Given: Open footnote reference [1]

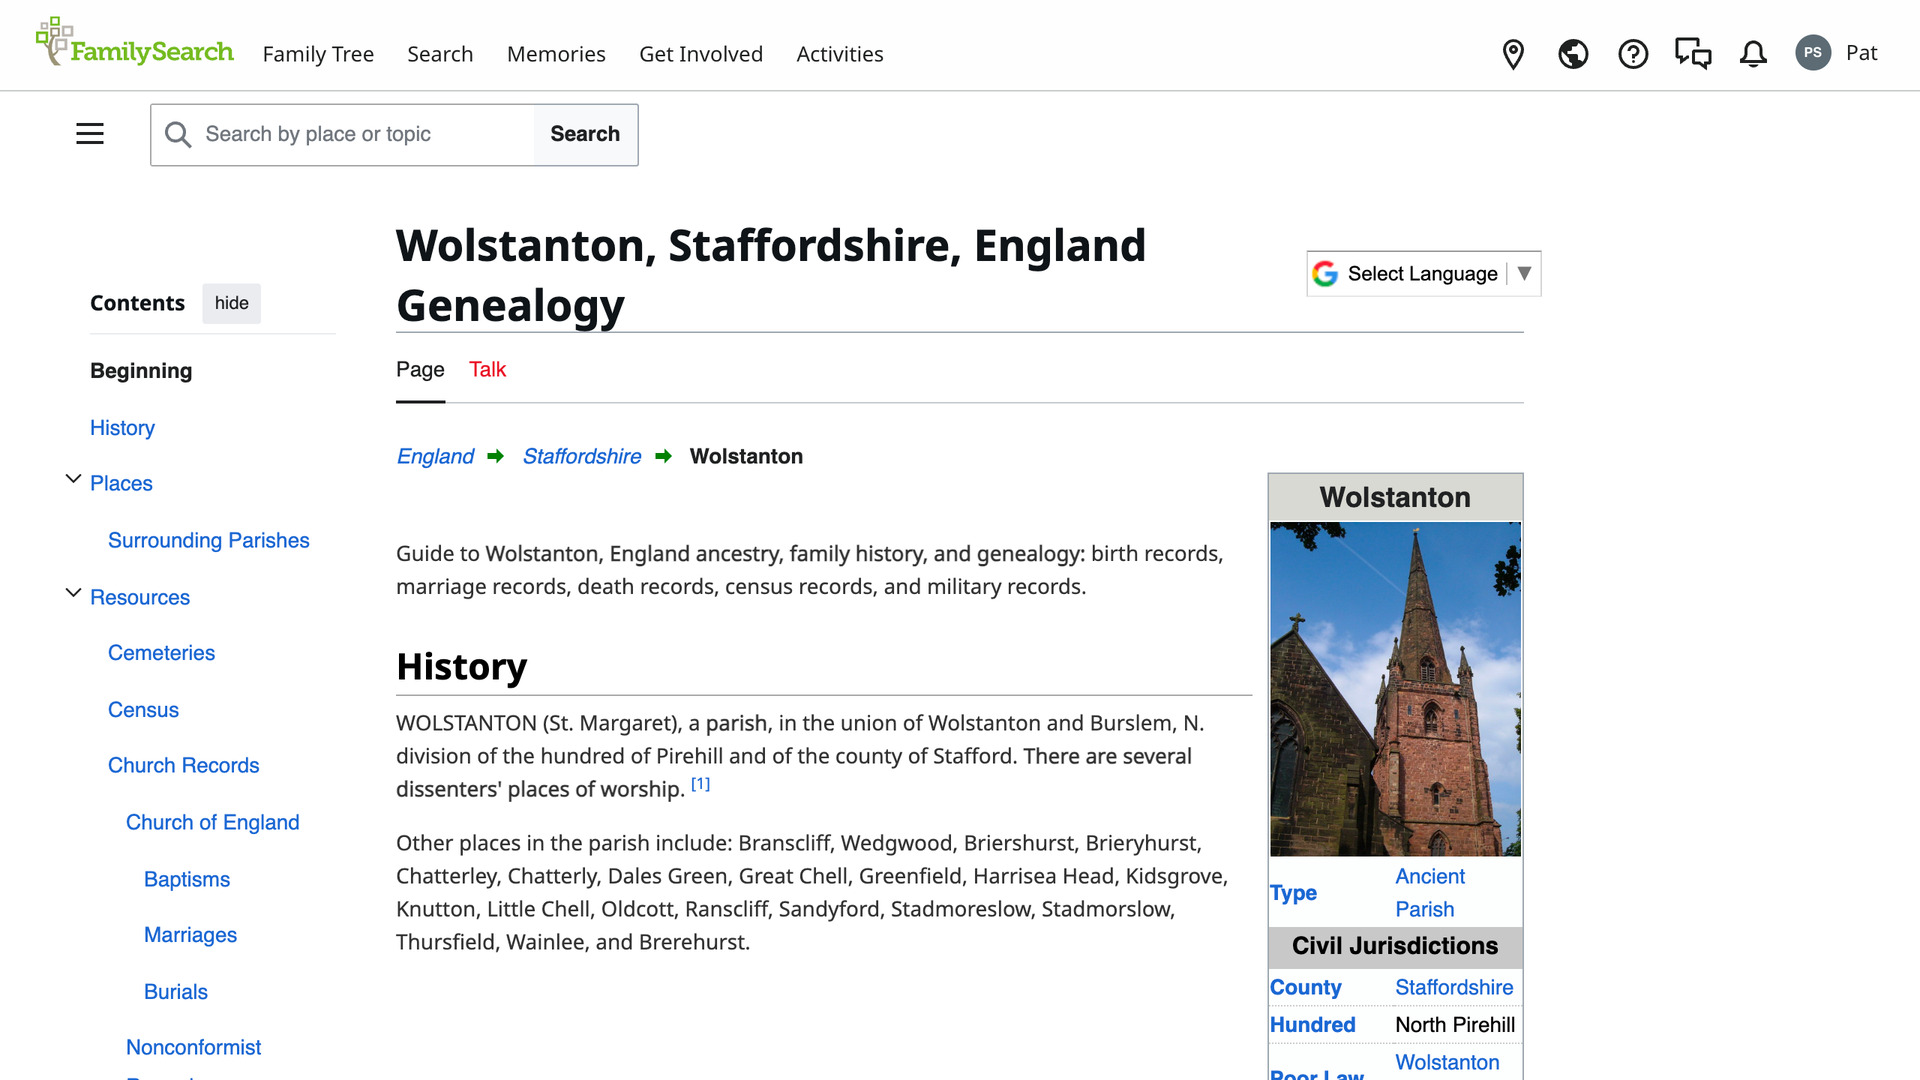Looking at the screenshot, I should 701,784.
